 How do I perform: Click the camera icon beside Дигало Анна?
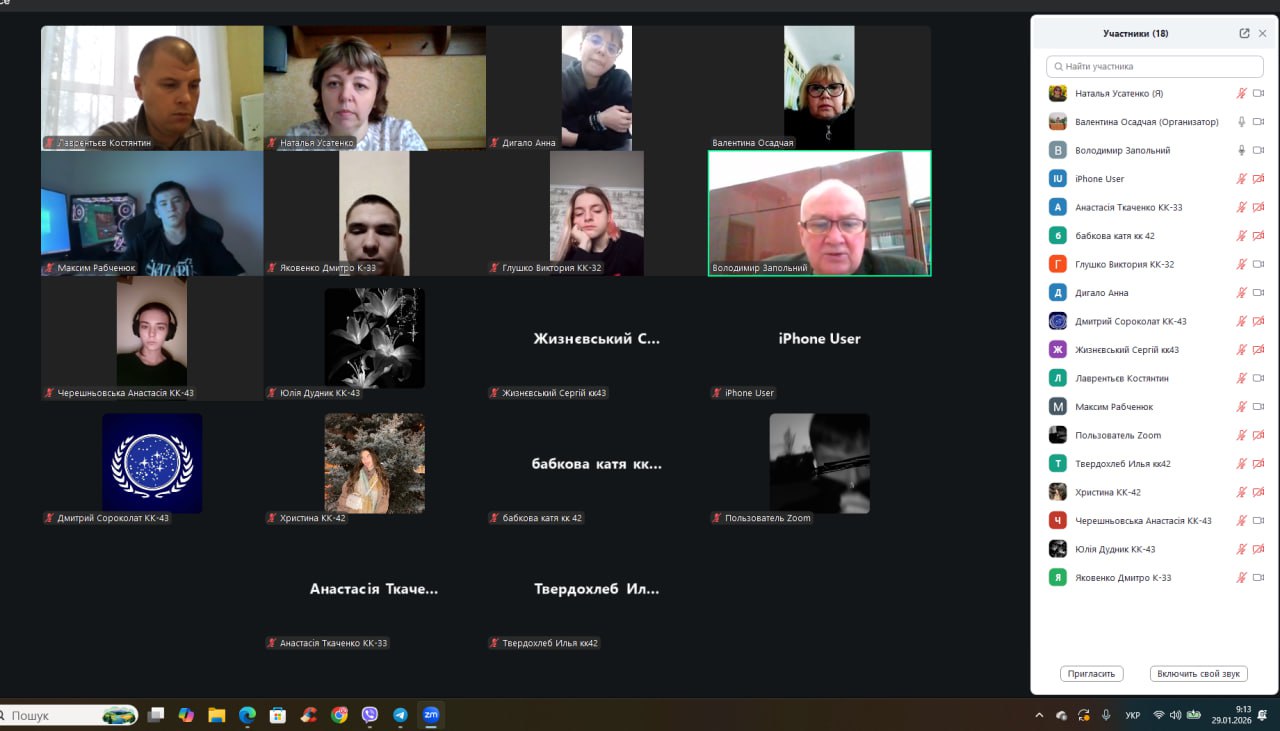click(x=1258, y=293)
